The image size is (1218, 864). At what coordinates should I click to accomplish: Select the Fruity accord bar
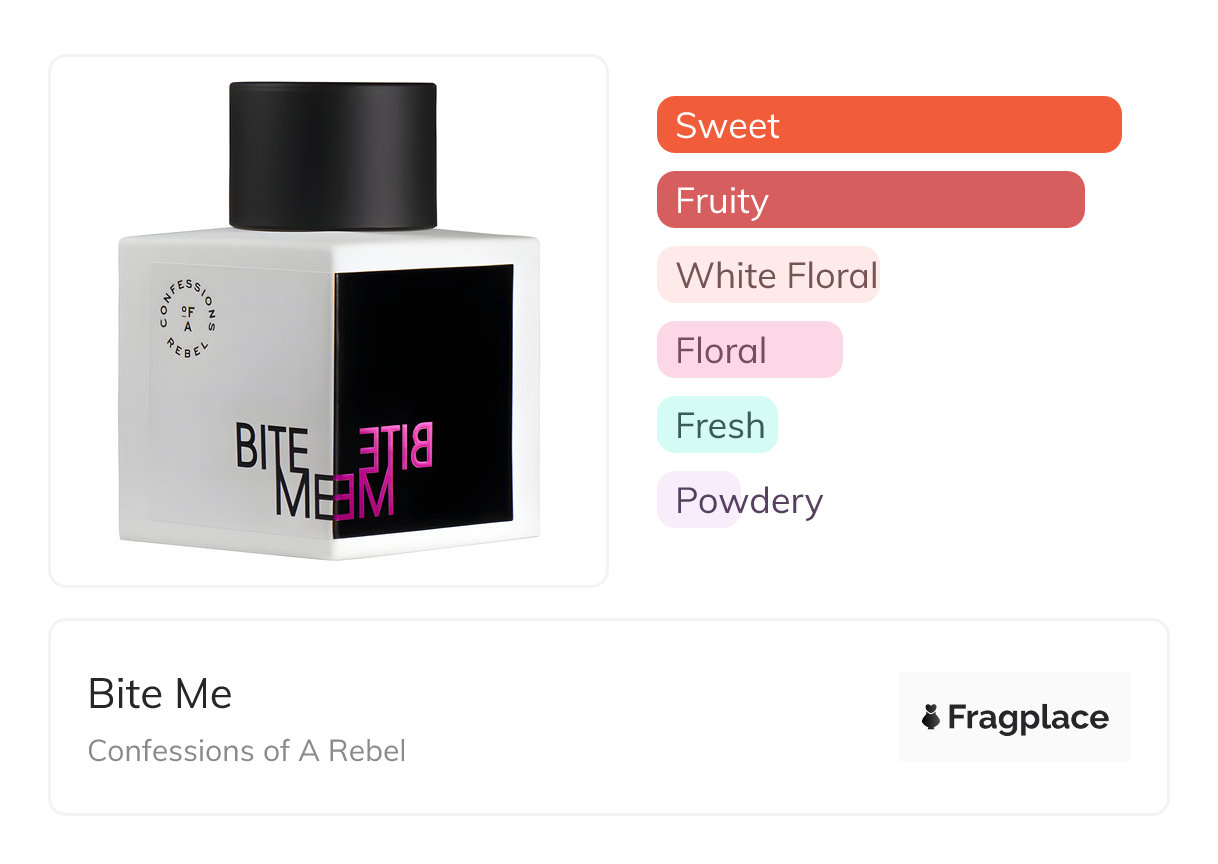[870, 200]
